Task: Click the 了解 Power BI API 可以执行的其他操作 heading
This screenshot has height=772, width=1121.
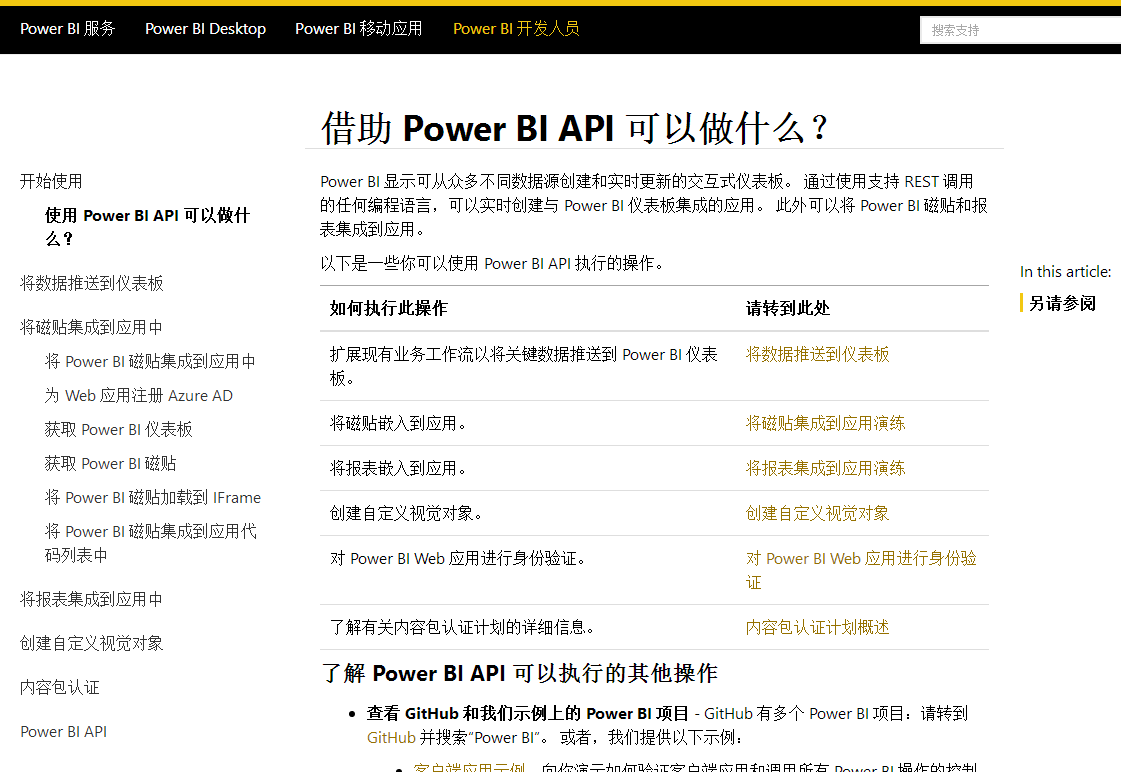Action: 519,673
